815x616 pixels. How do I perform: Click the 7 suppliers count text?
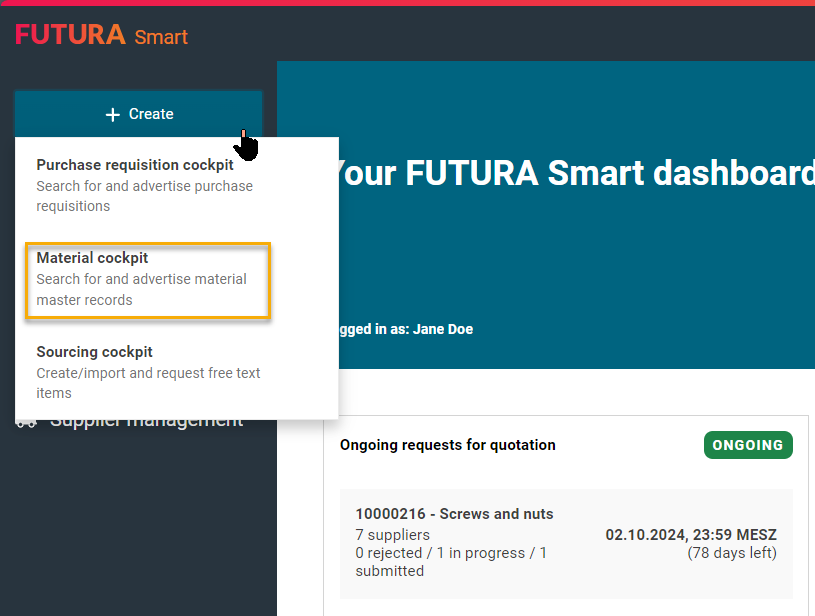pyautogui.click(x=392, y=535)
